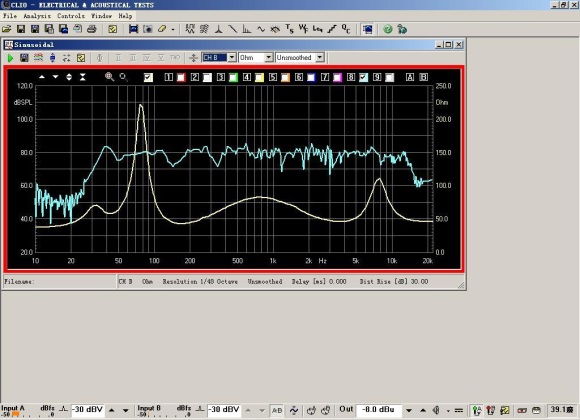
Task: Toggle the main curve checkbox above graph
Action: pyautogui.click(x=148, y=77)
